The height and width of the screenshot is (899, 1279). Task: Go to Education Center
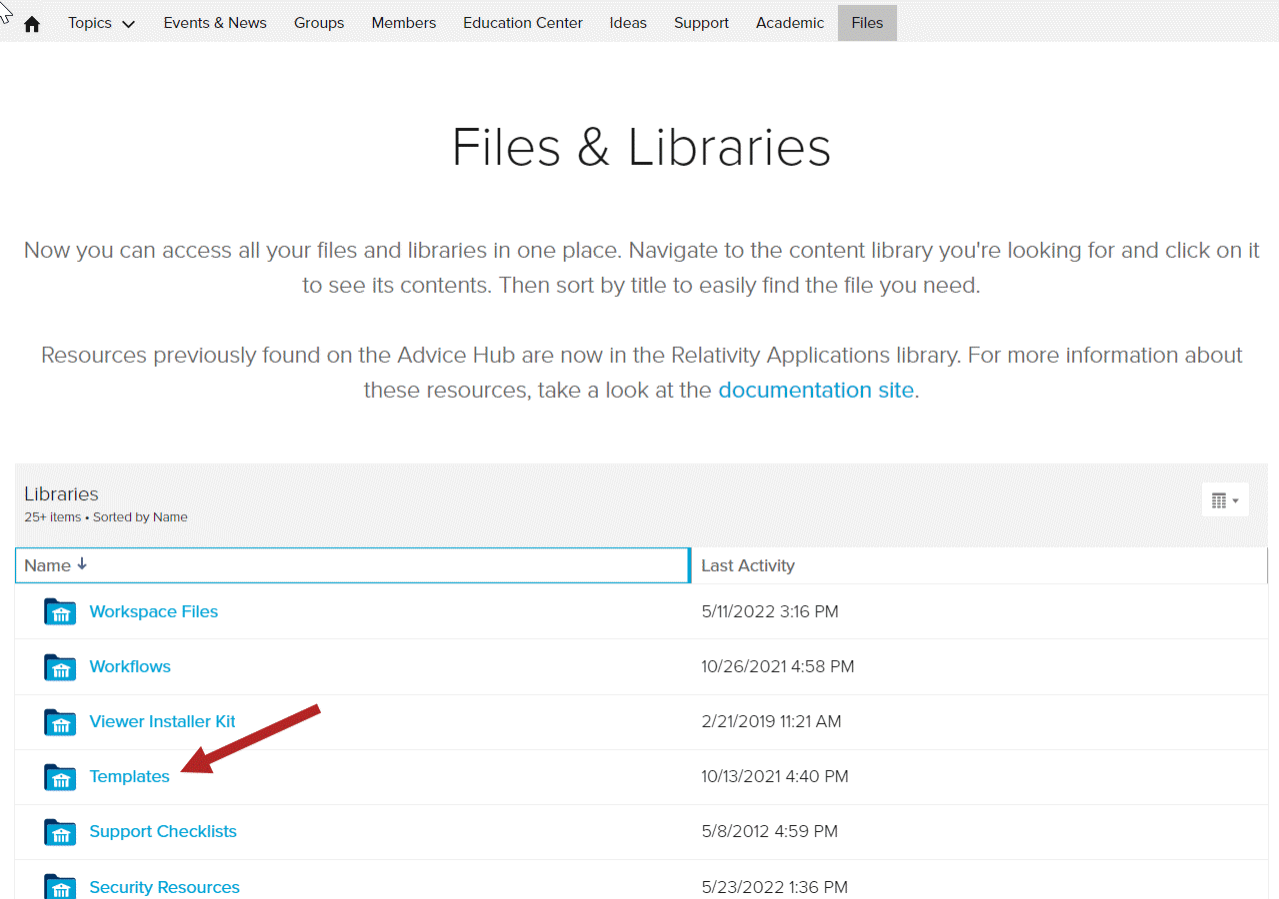point(523,23)
